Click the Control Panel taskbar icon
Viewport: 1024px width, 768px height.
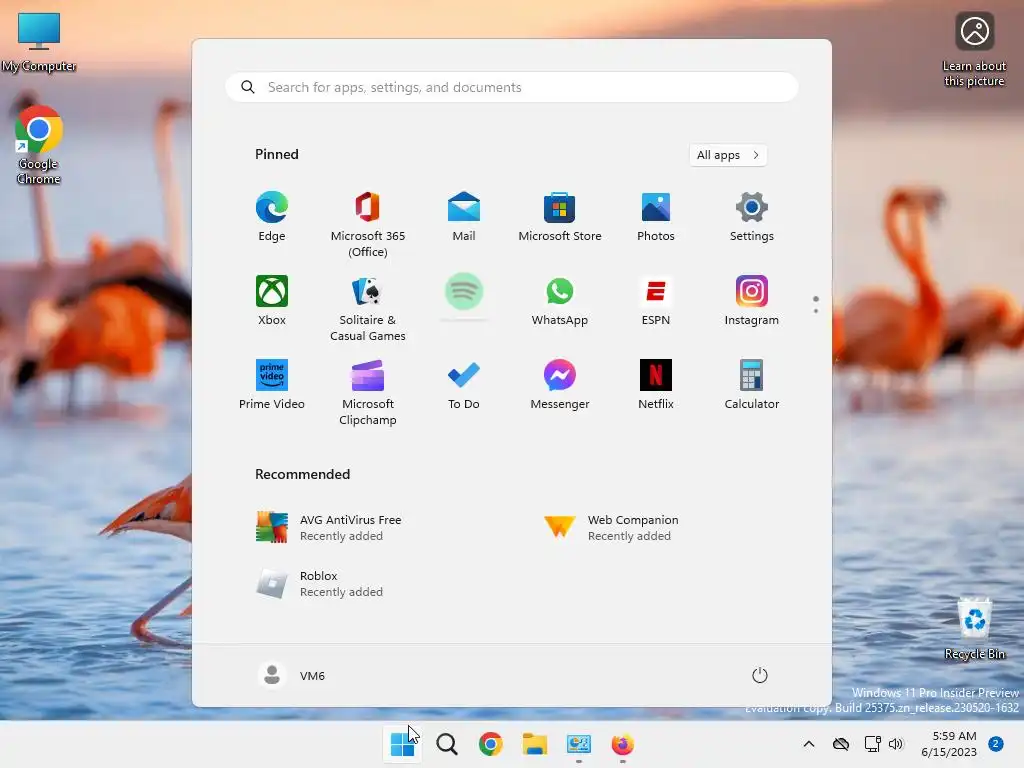point(579,744)
